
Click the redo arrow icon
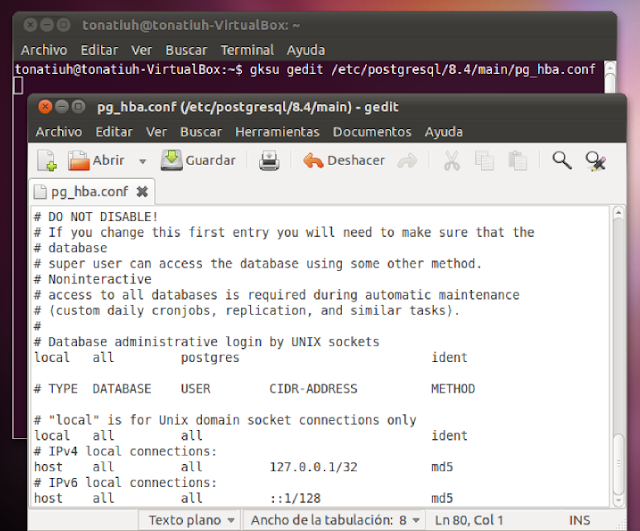pyautogui.click(x=407, y=161)
